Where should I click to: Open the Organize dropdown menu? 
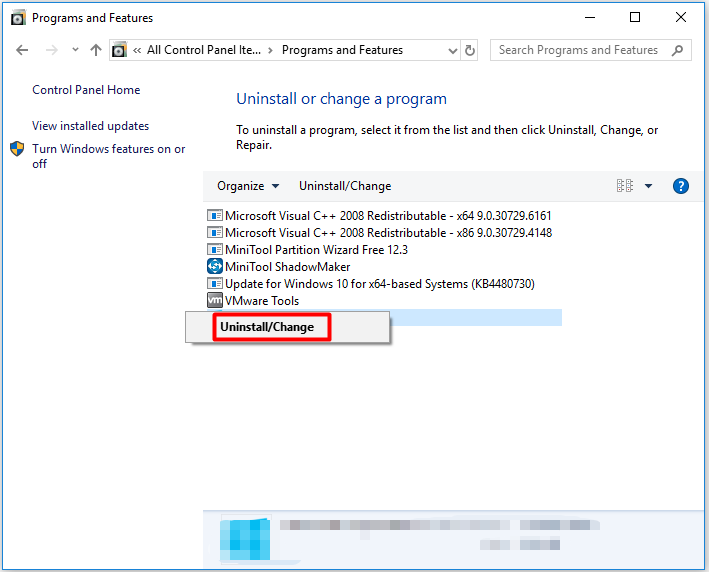pos(248,186)
